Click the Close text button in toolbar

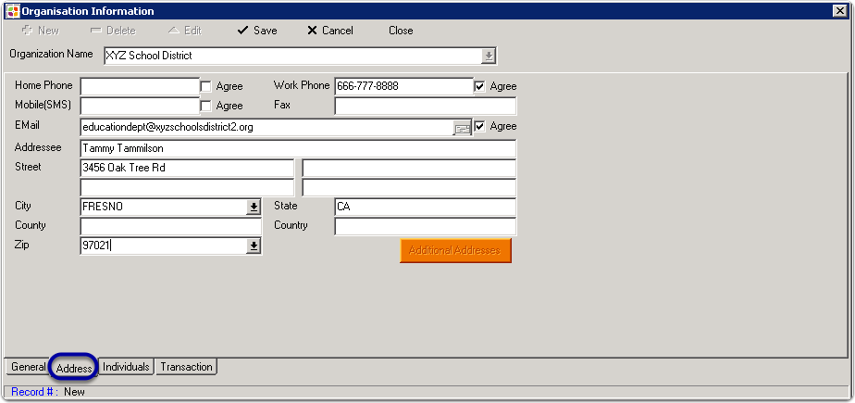point(400,31)
